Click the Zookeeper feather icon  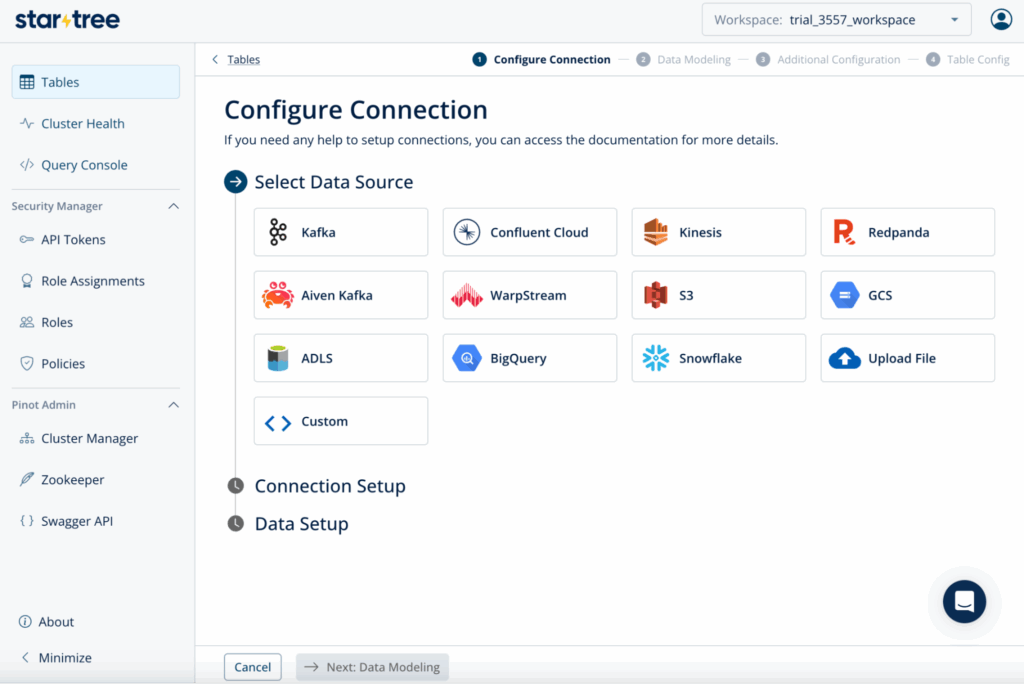[27, 480]
